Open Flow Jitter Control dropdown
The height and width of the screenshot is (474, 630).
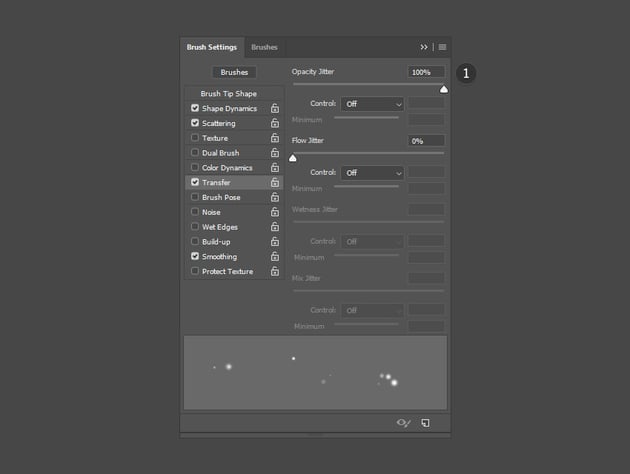coord(372,173)
